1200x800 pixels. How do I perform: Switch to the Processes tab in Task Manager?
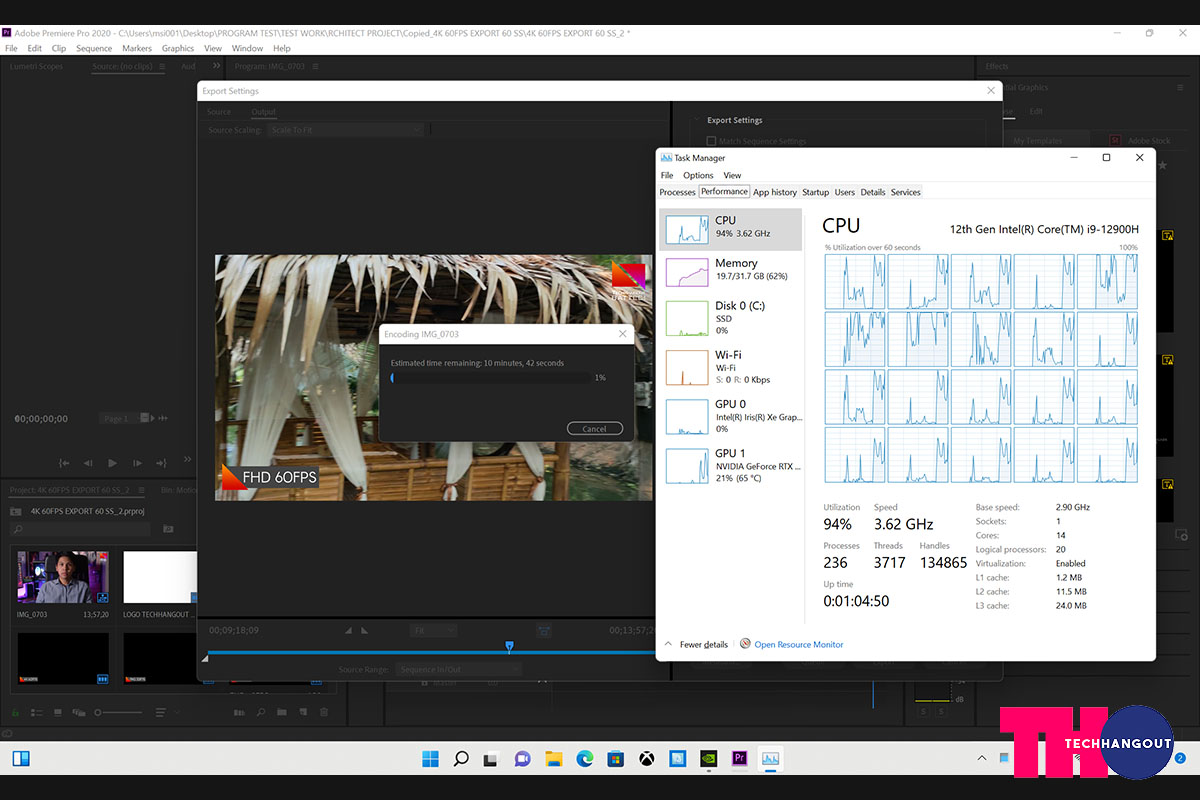pyautogui.click(x=677, y=192)
